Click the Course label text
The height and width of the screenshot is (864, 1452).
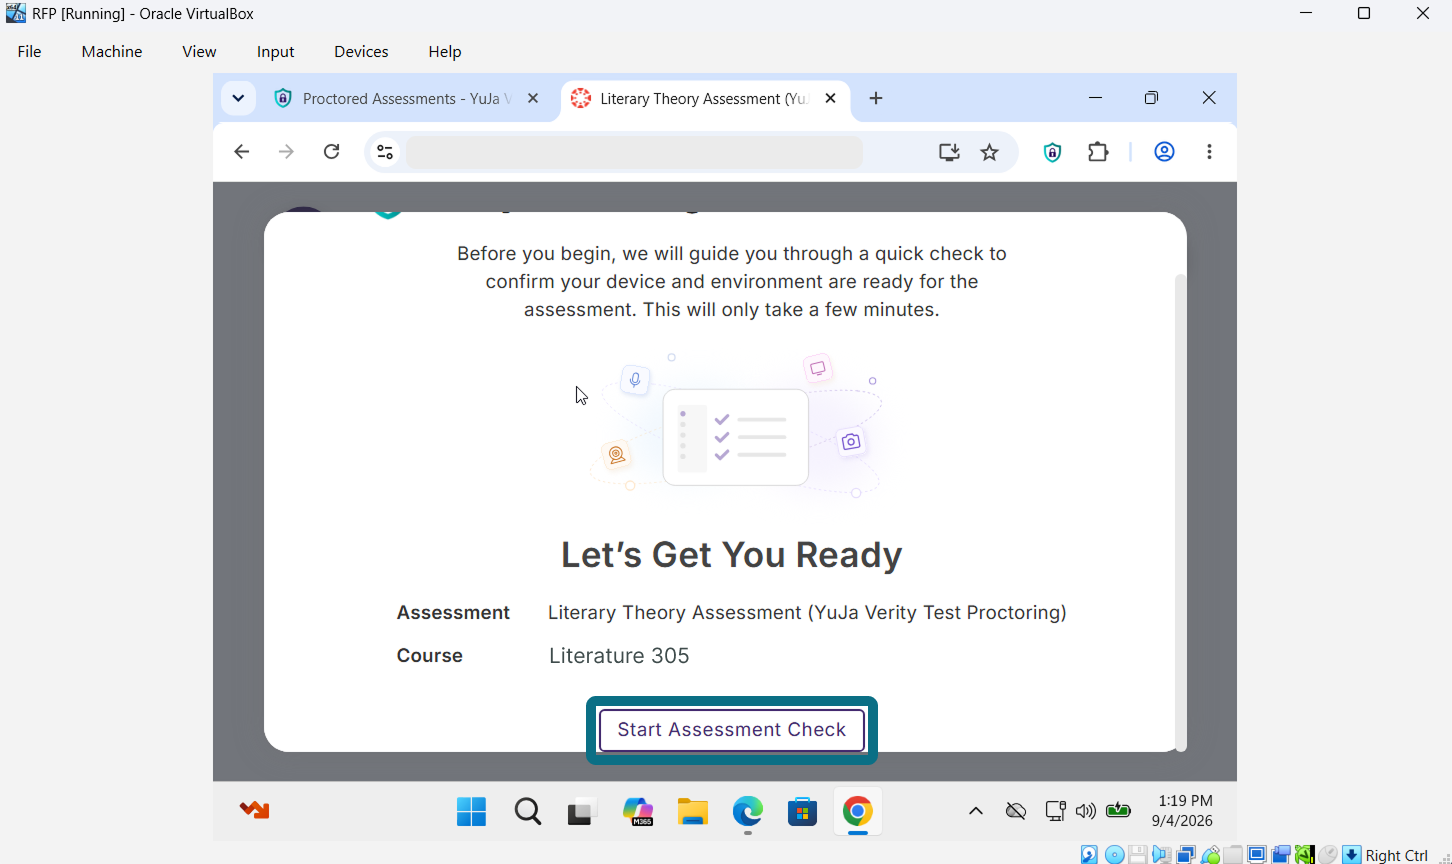pos(430,656)
